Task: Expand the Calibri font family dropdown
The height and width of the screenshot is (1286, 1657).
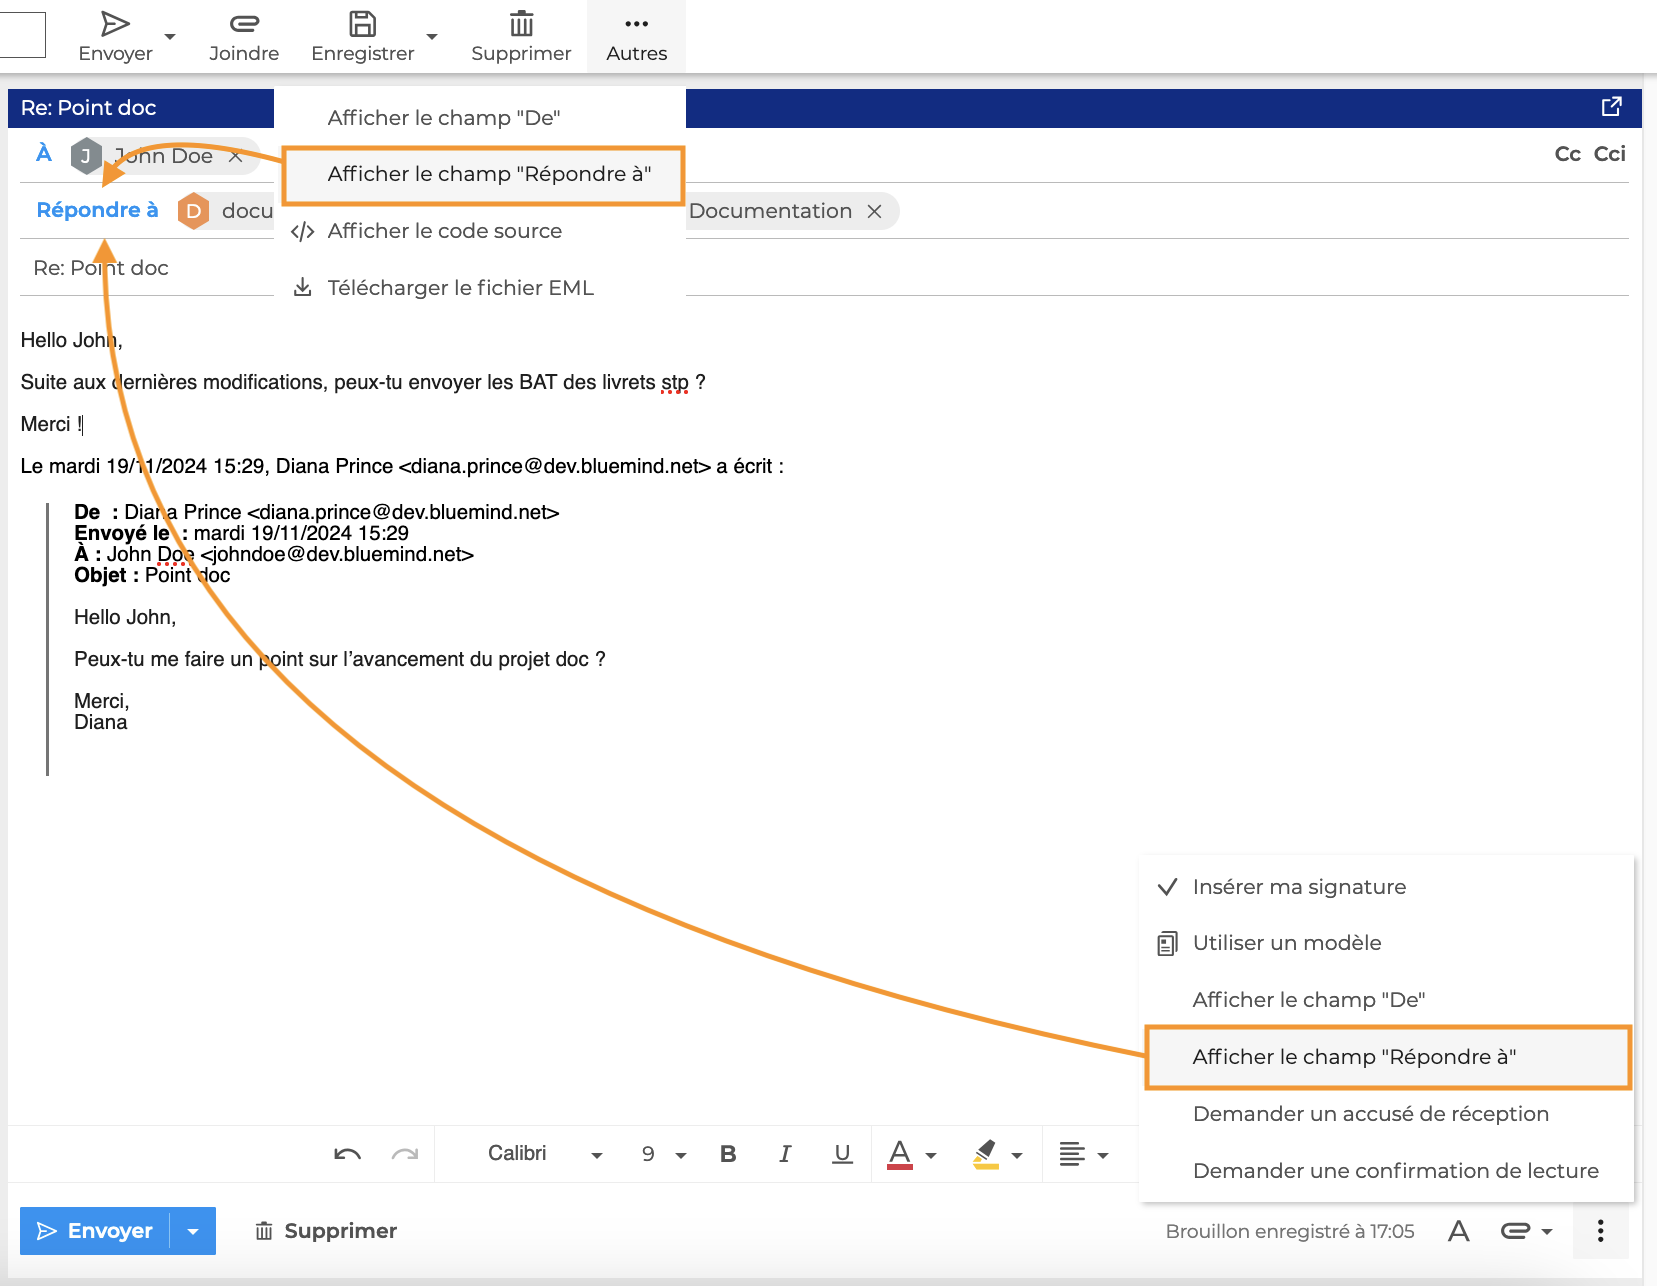Action: click(x=545, y=1154)
